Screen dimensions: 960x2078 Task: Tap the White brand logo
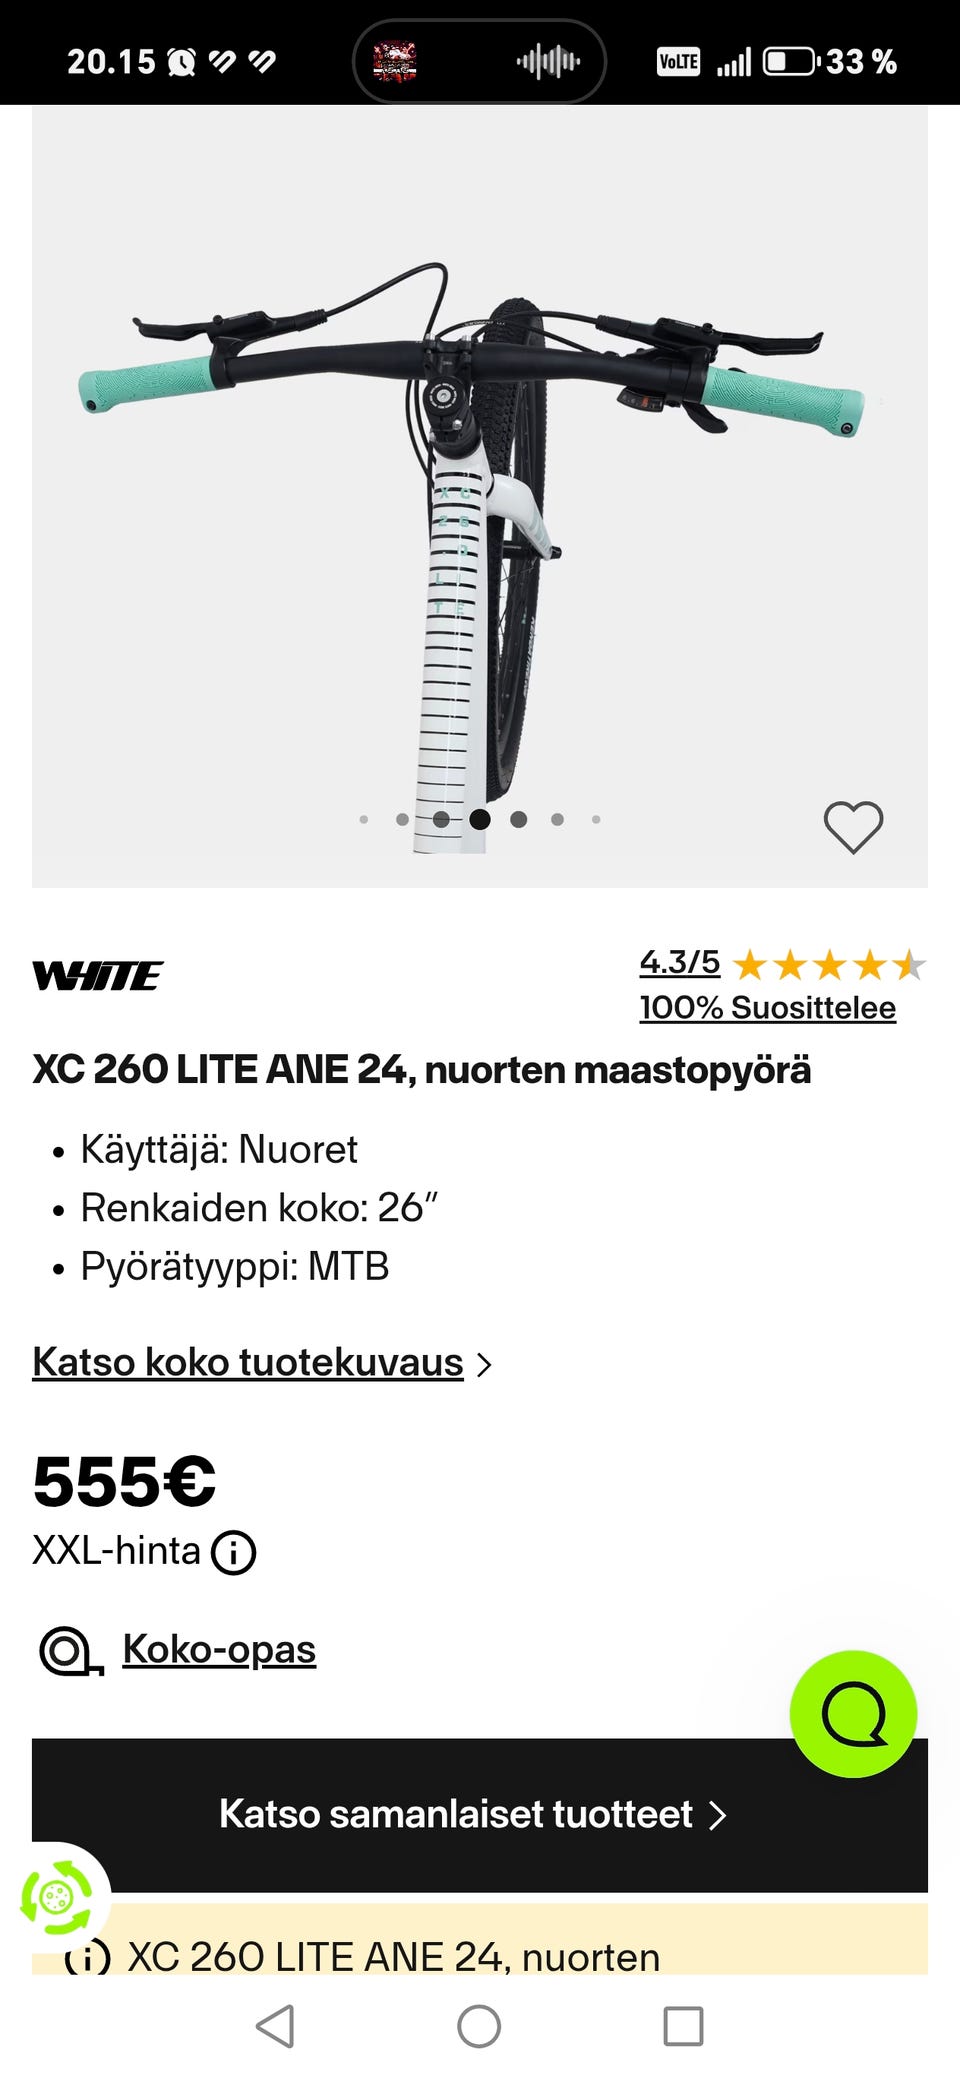click(x=98, y=976)
